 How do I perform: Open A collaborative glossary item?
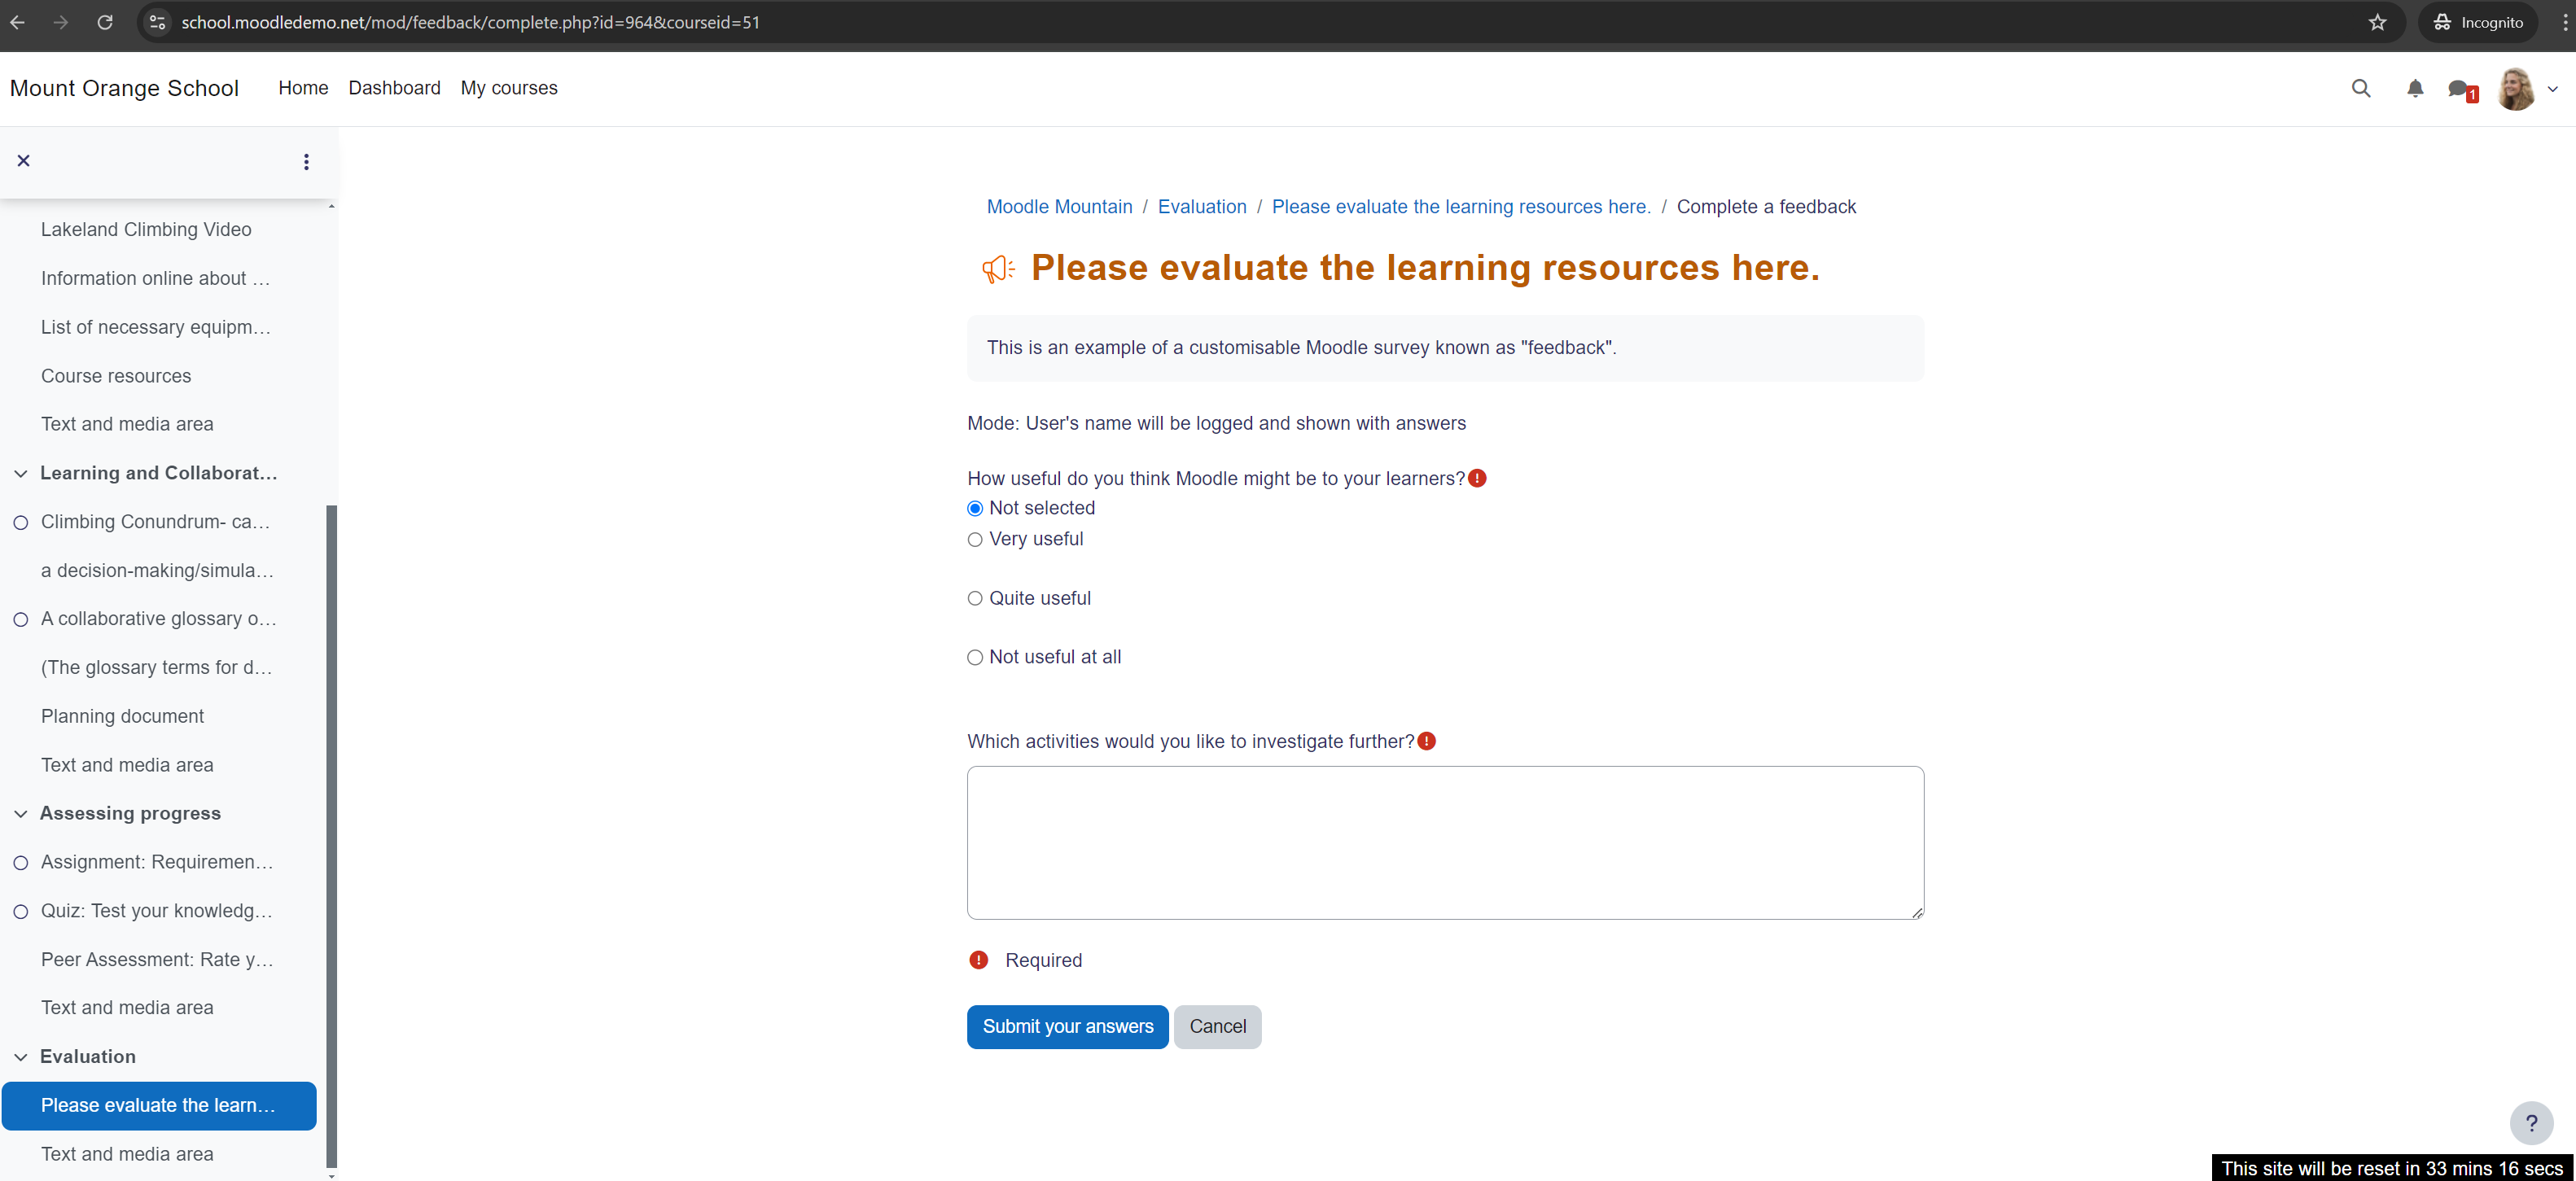(x=158, y=619)
